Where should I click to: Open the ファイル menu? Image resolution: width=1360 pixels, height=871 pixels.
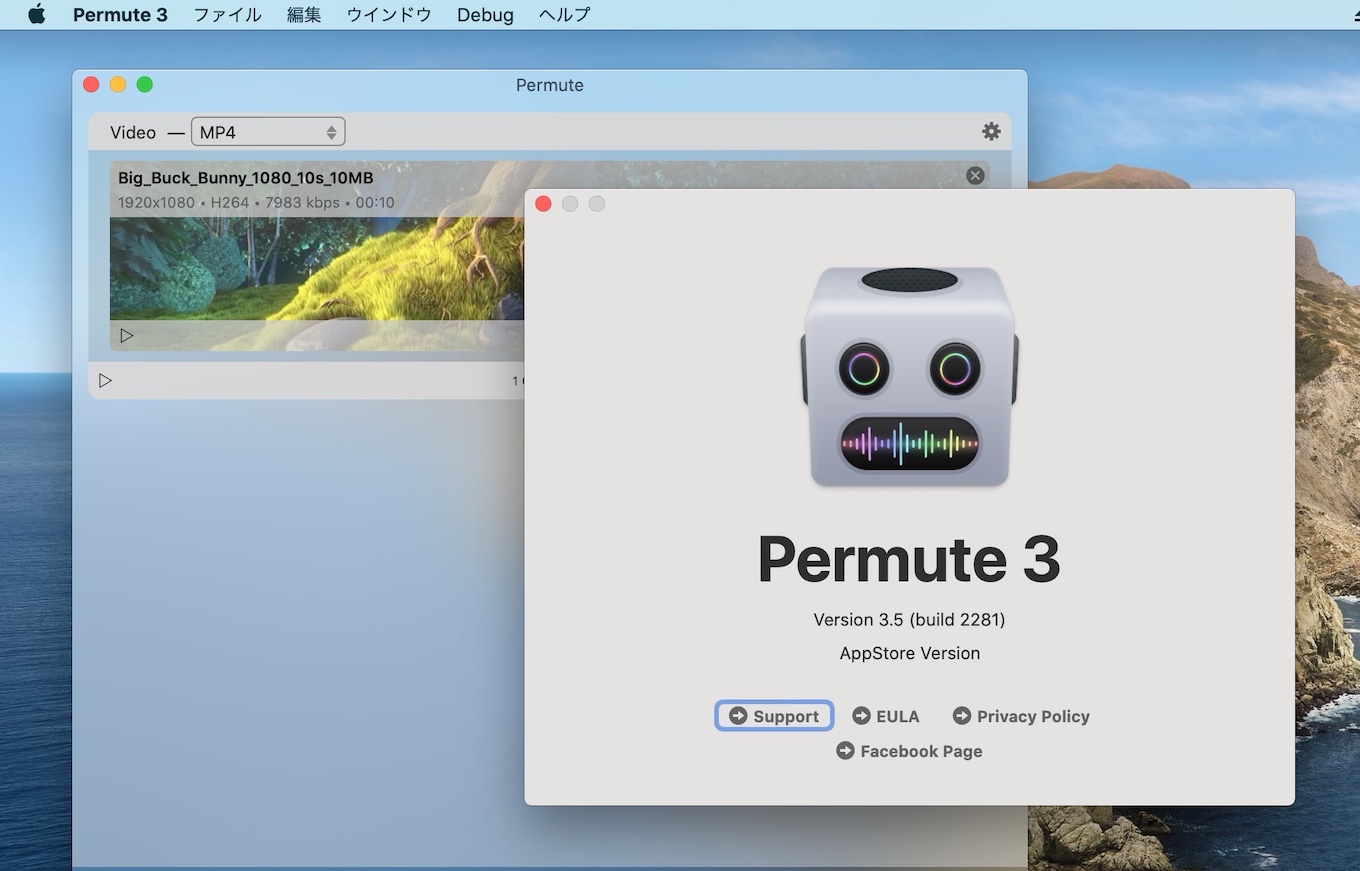click(x=227, y=15)
